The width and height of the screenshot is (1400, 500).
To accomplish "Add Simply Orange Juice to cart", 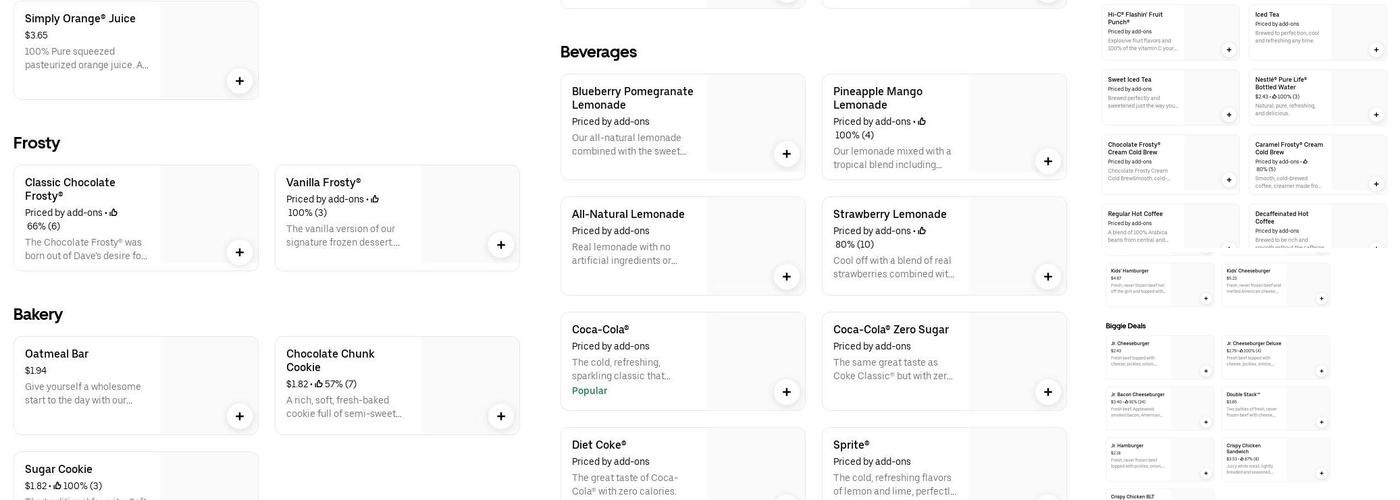I will (x=239, y=81).
